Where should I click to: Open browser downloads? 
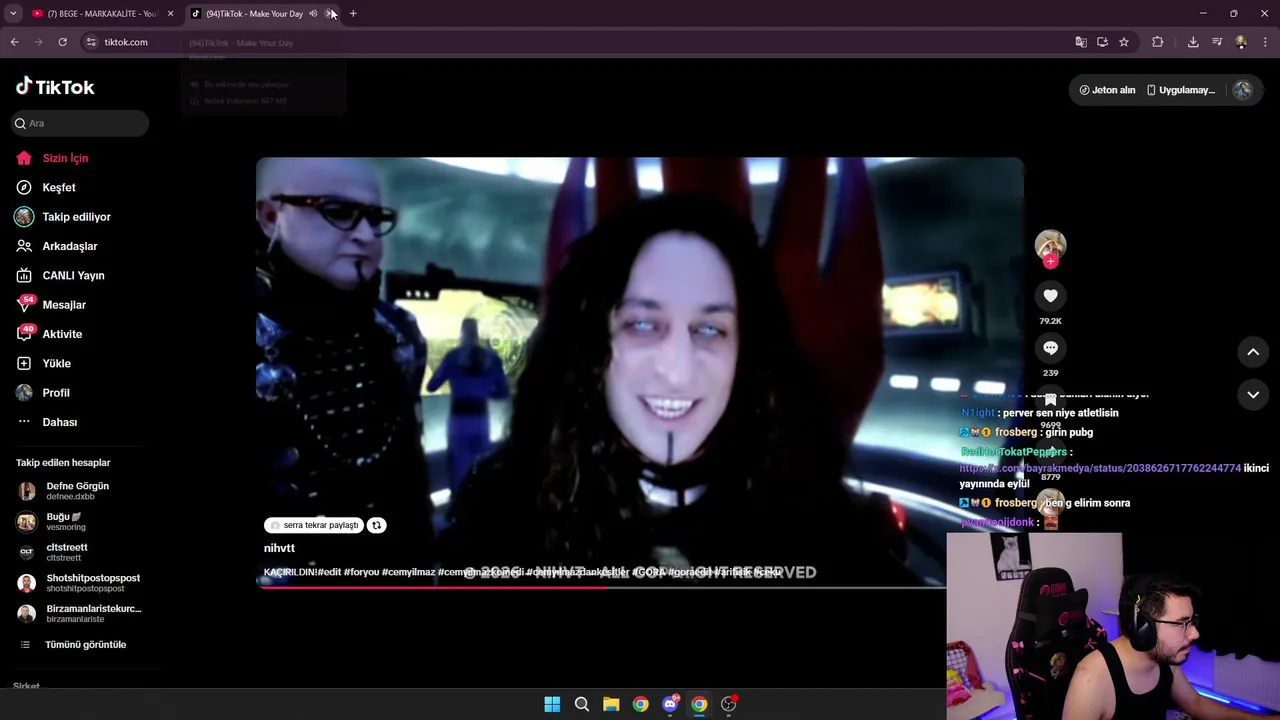click(x=1193, y=42)
